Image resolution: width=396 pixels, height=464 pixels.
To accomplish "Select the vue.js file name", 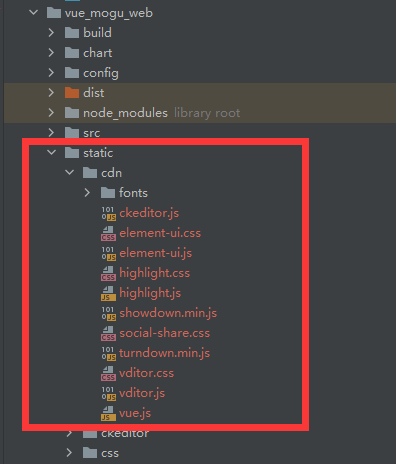I will (x=135, y=413).
